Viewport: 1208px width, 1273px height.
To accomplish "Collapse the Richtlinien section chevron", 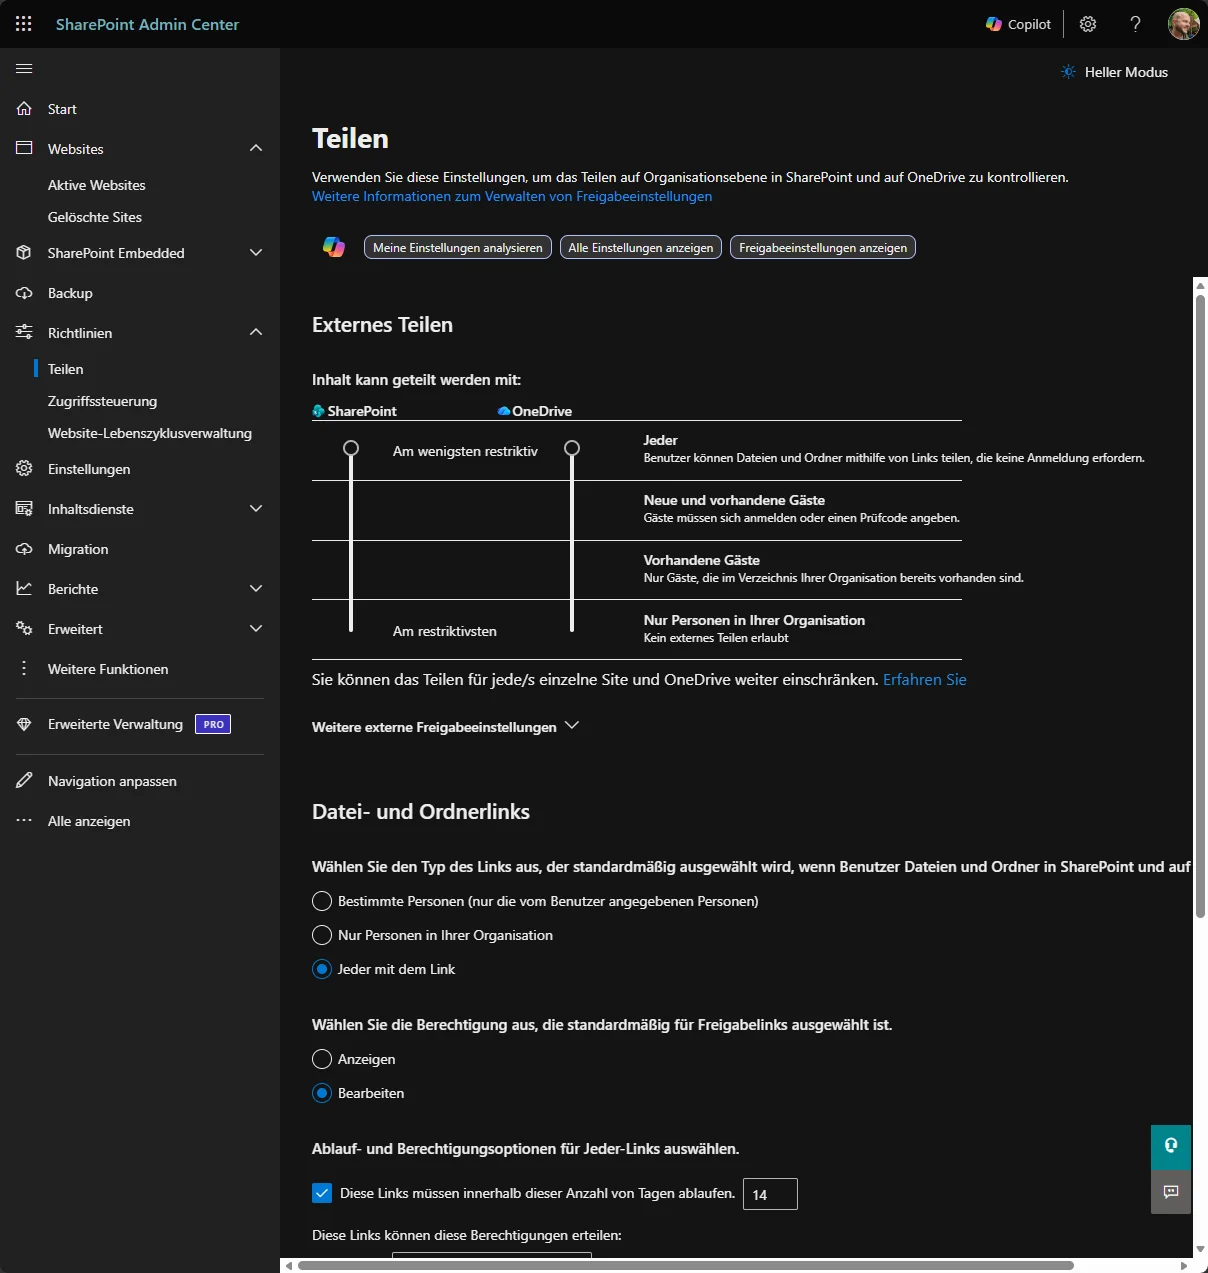I will click(256, 332).
